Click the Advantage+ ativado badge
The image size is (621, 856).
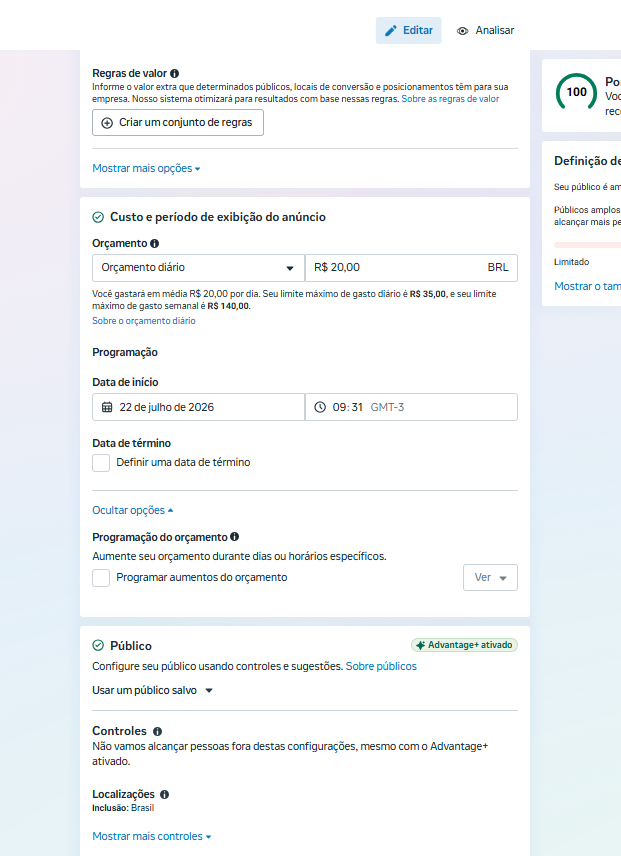[x=464, y=645]
